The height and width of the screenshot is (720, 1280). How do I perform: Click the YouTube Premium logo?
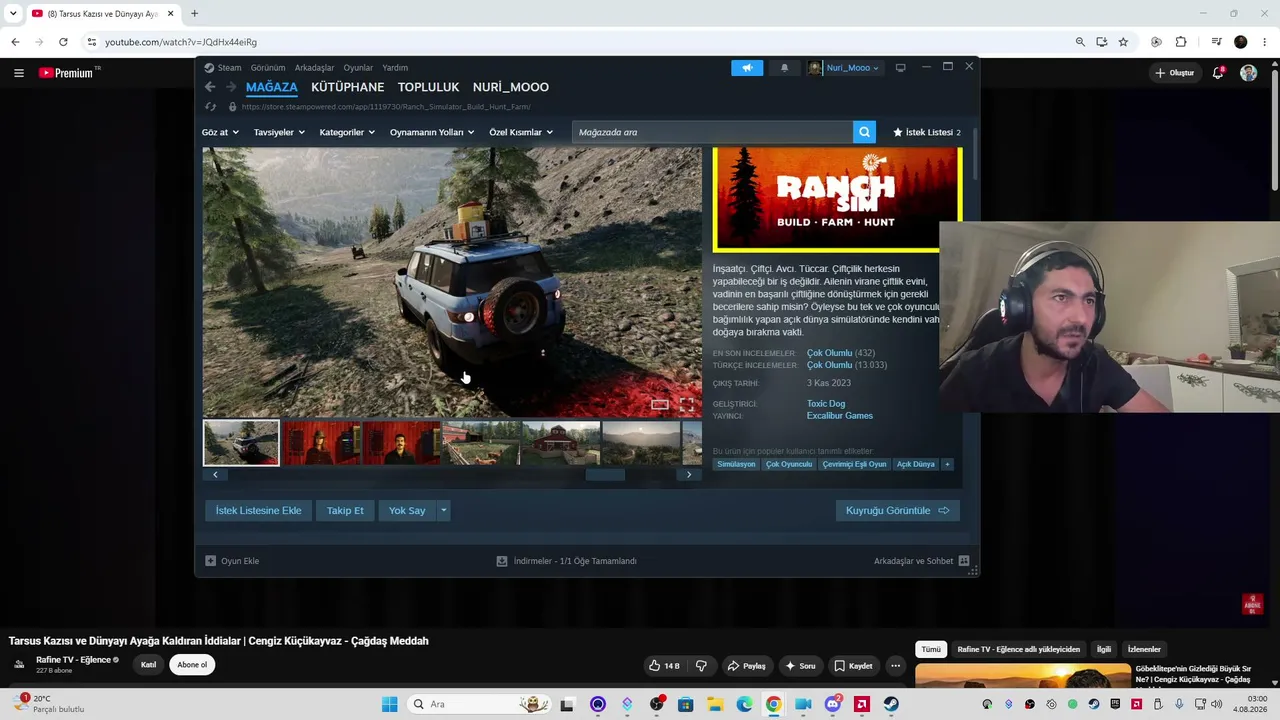click(x=66, y=73)
